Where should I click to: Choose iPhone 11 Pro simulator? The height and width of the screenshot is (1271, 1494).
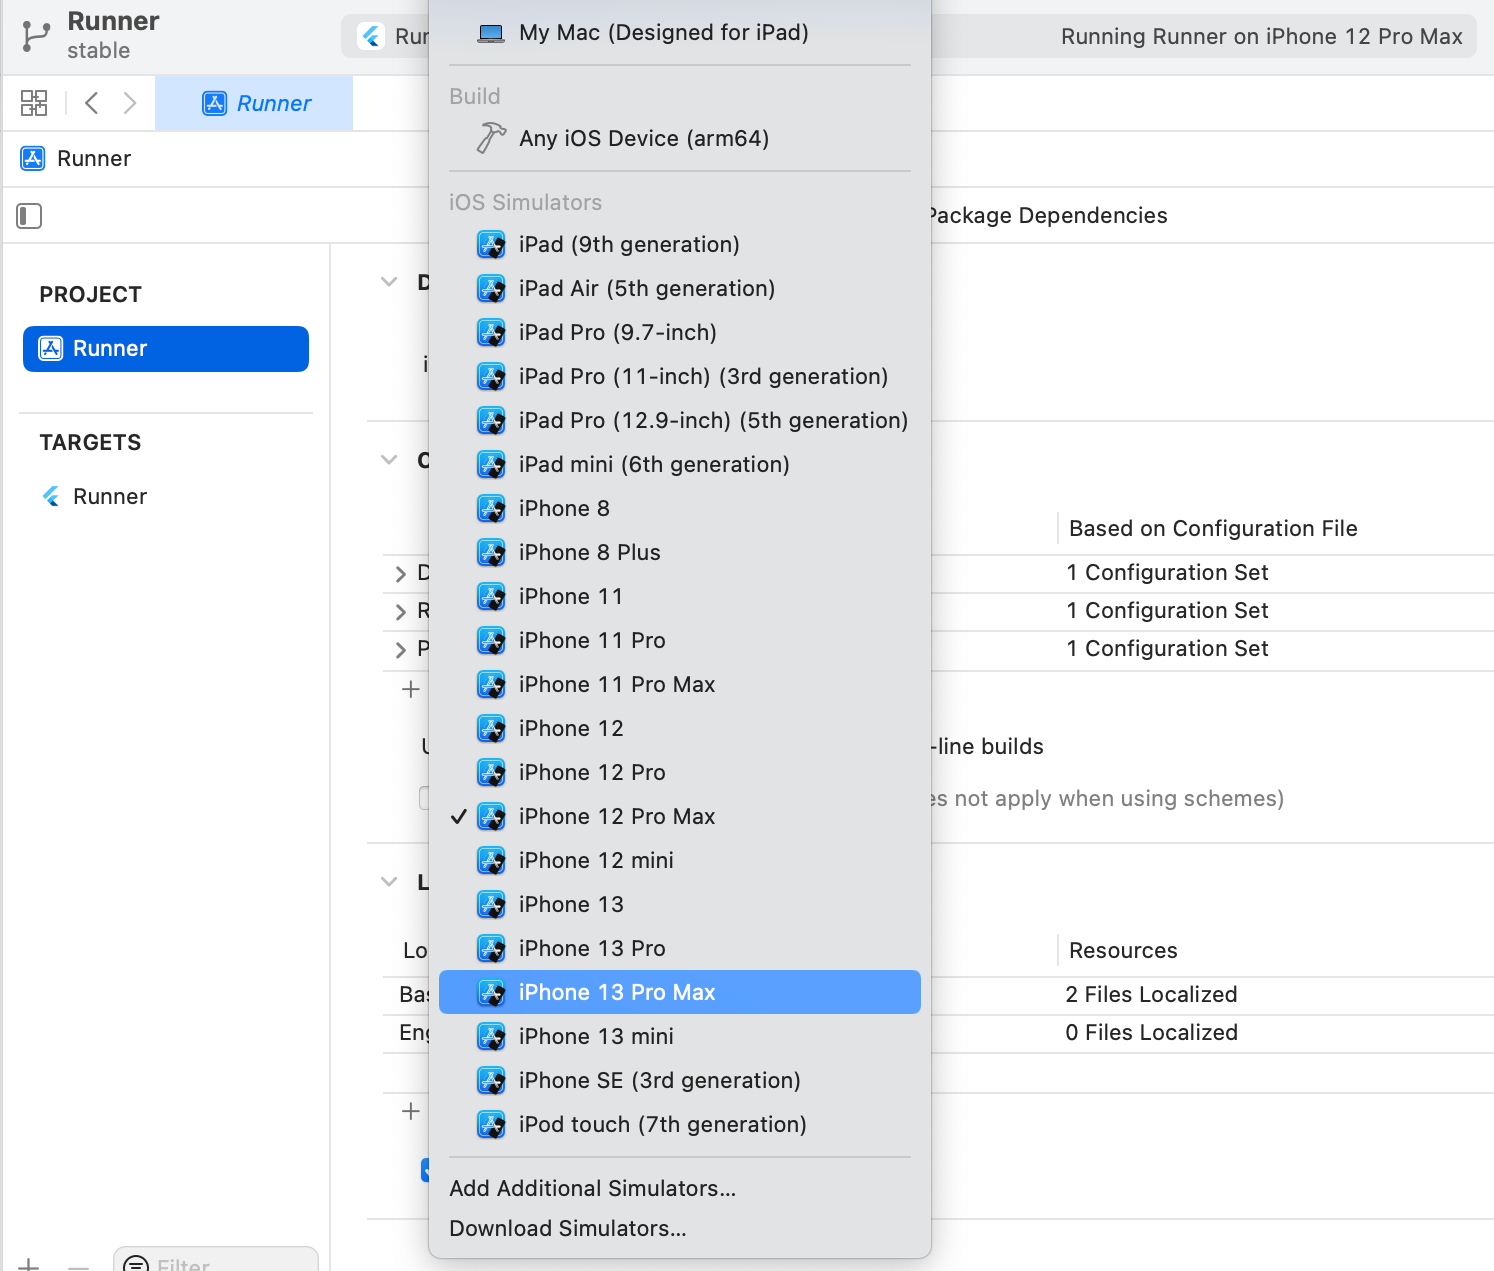click(679, 640)
